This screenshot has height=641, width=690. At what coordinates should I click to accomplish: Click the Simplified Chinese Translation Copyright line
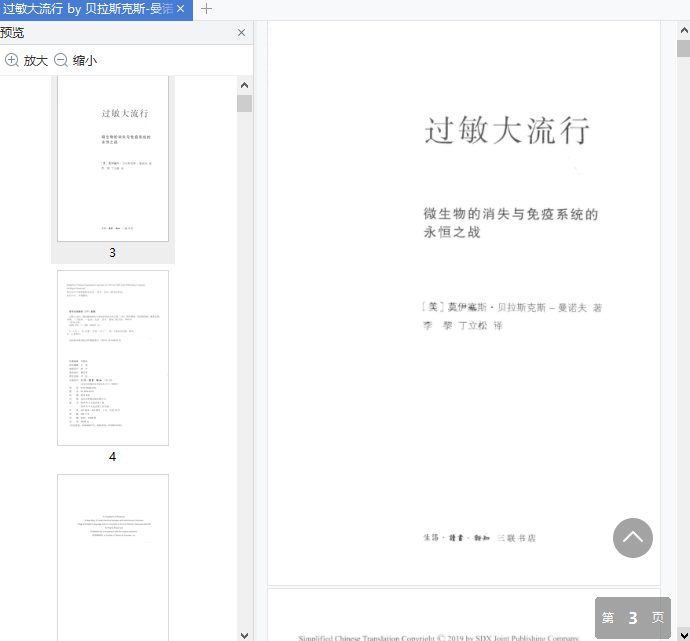click(439, 637)
